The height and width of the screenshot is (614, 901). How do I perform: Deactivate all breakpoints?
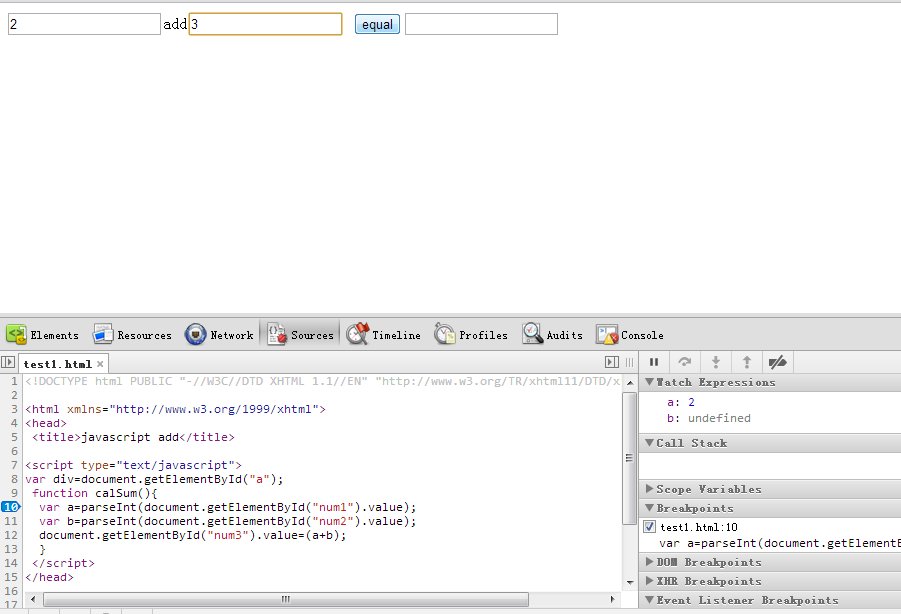[x=777, y=362]
